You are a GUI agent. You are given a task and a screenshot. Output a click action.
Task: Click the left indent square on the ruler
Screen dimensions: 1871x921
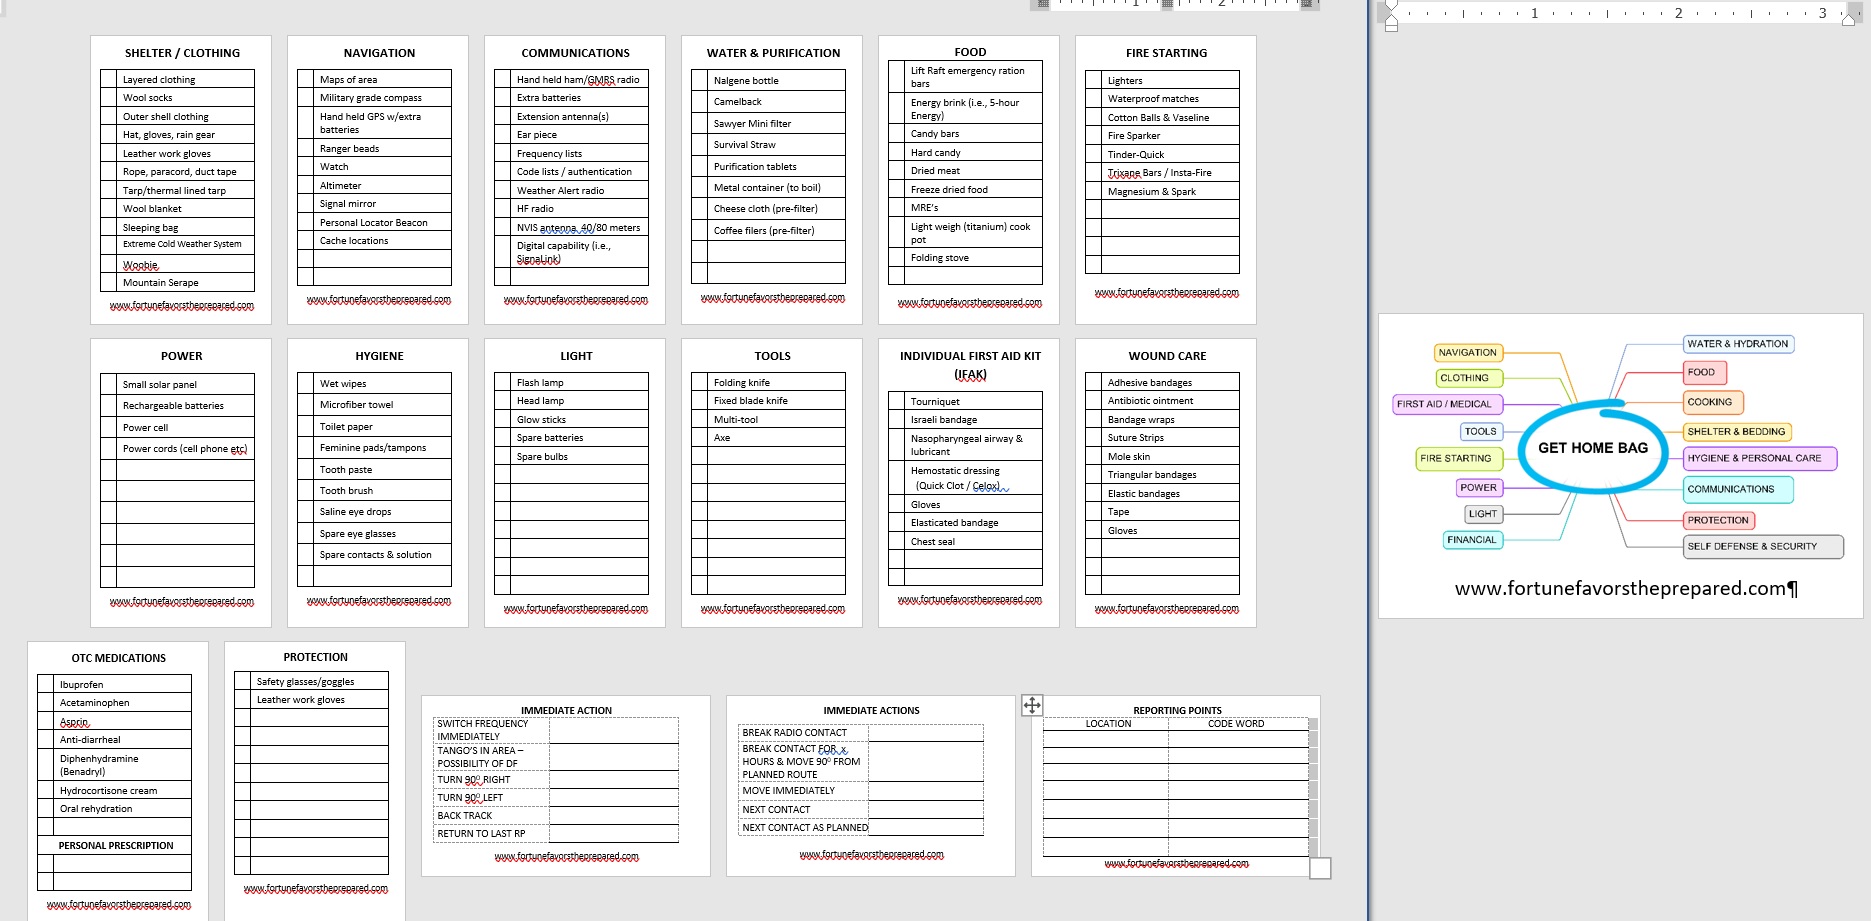tap(1391, 27)
